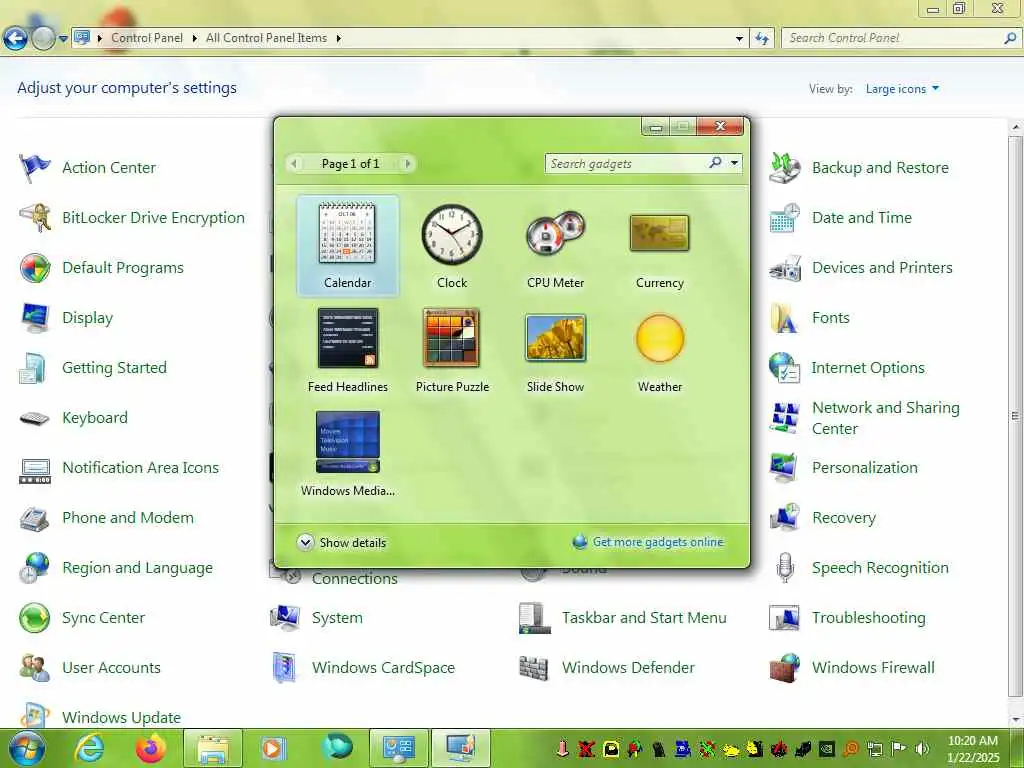Expand All Control Panel Items breadcrumb arrow

[x=338, y=39]
